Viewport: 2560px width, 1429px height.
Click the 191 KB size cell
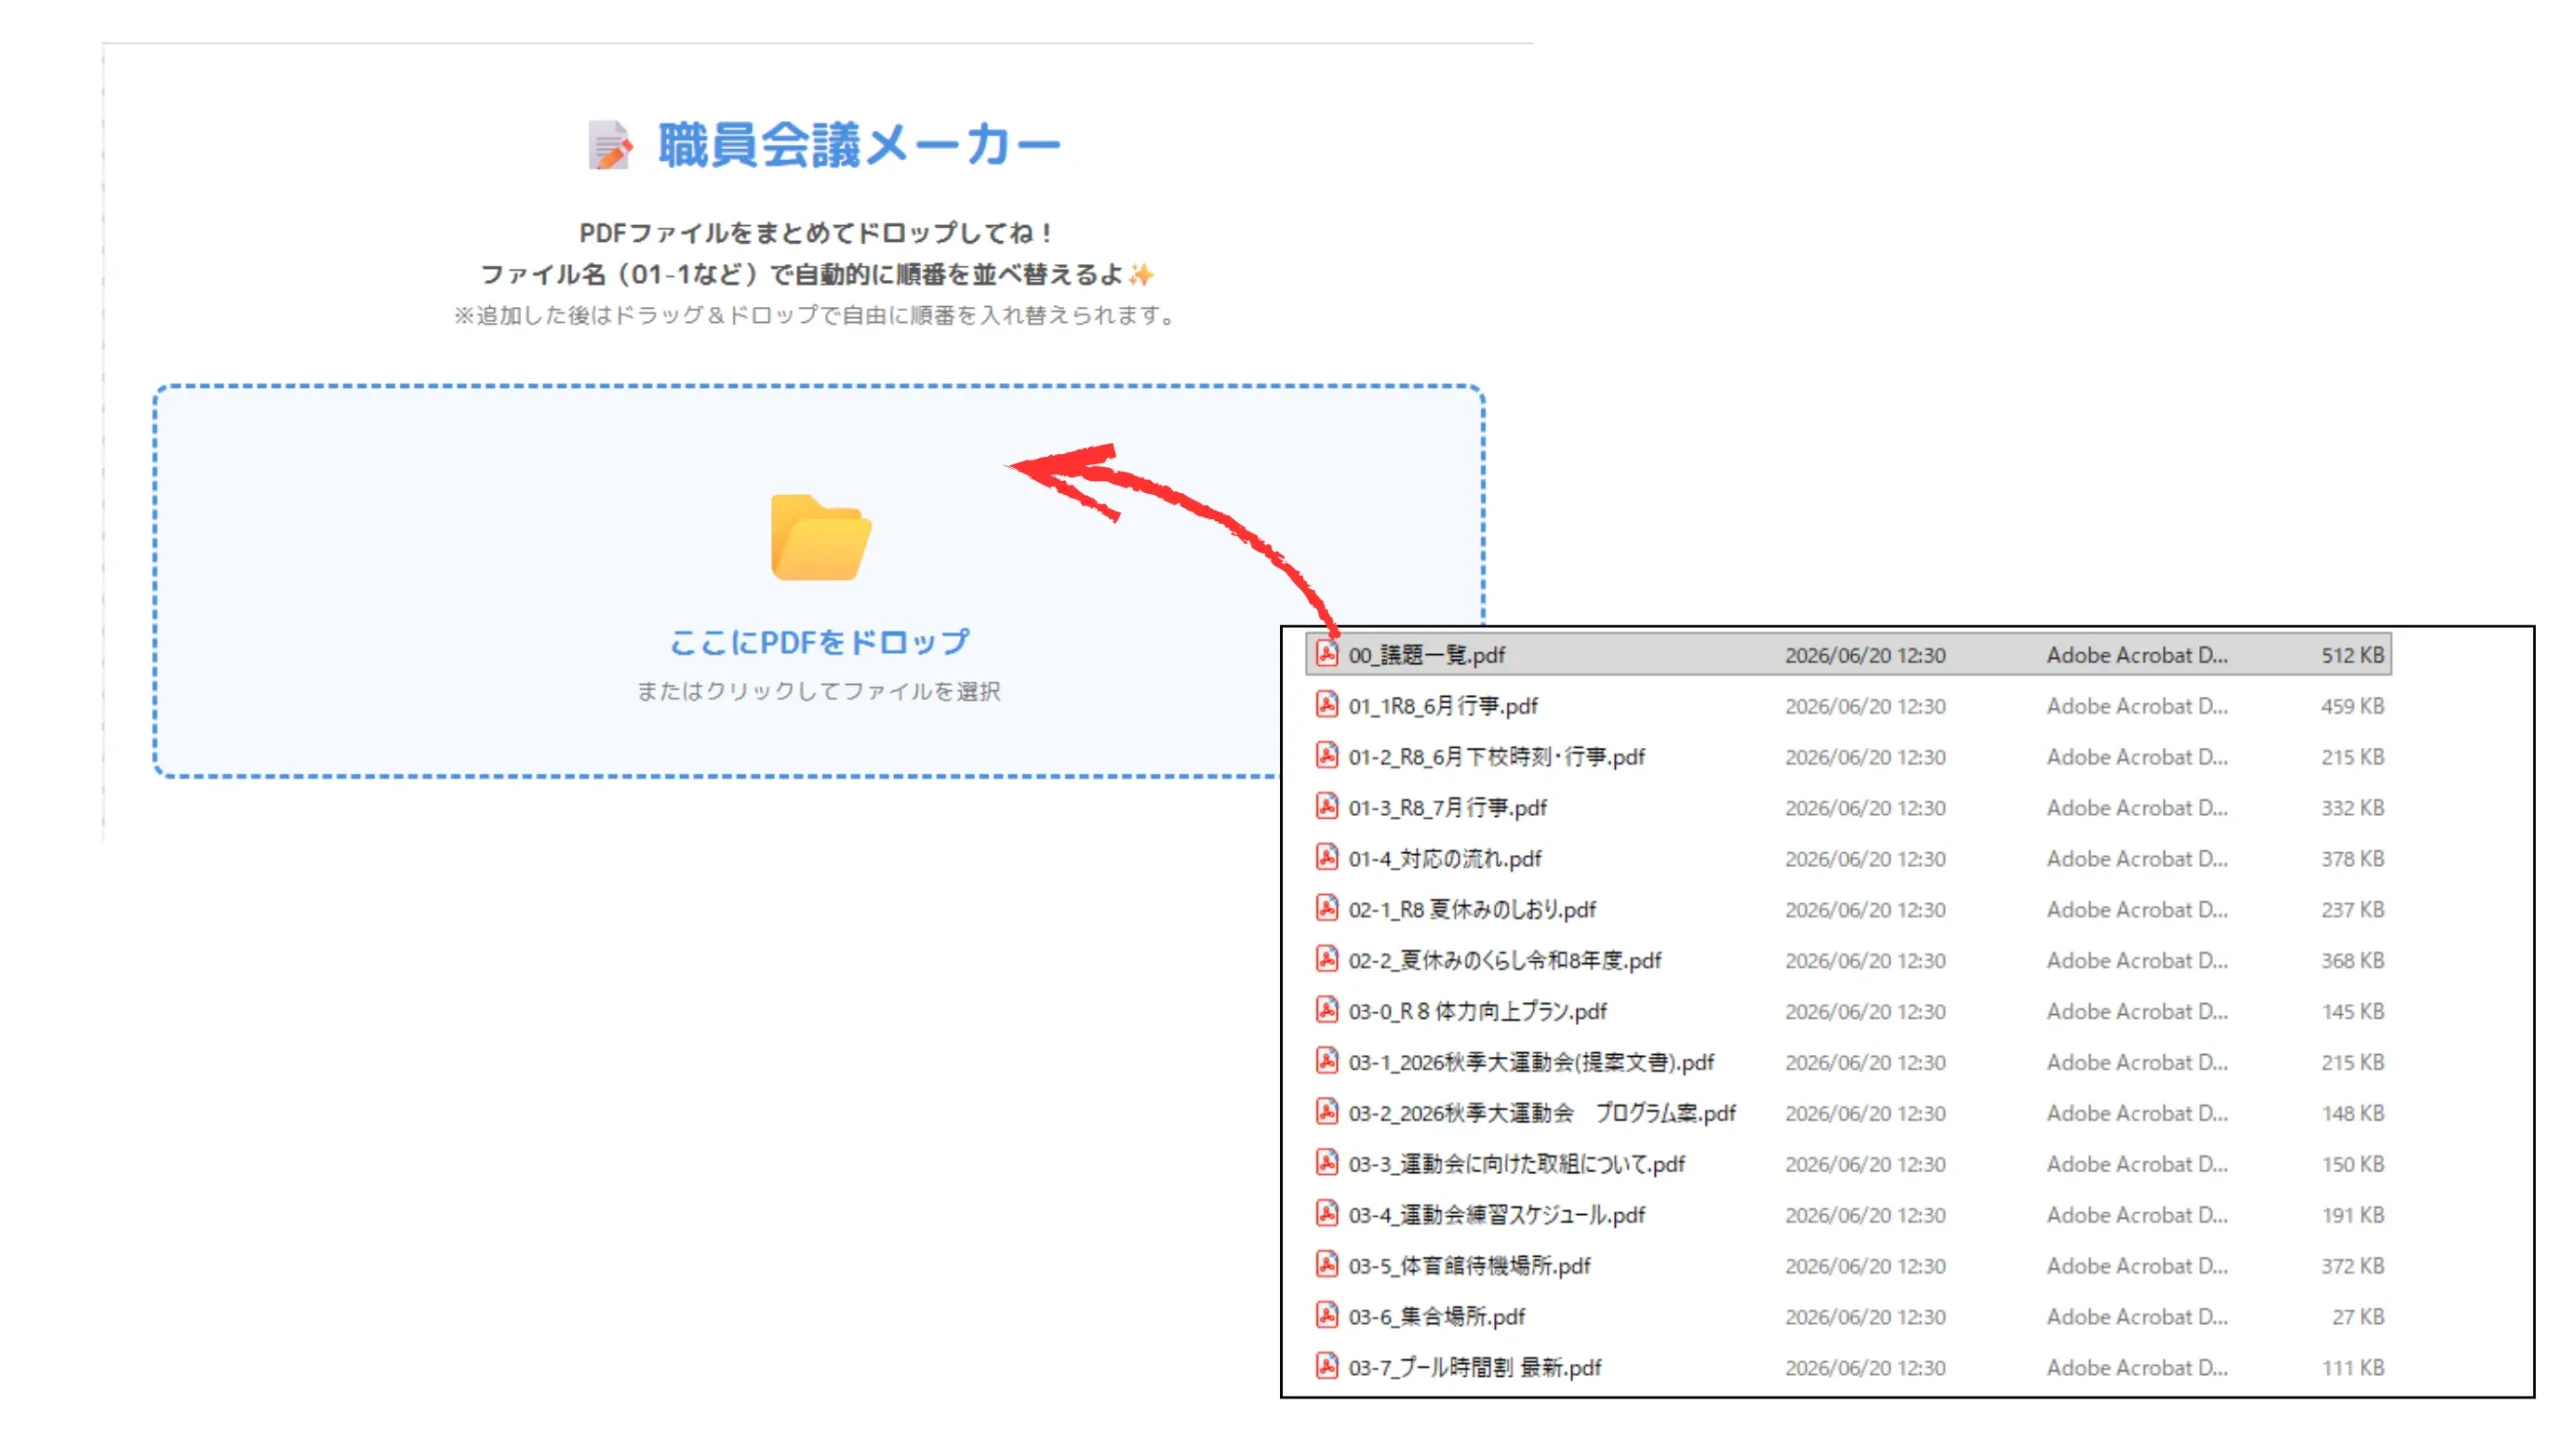[x=2352, y=1216]
